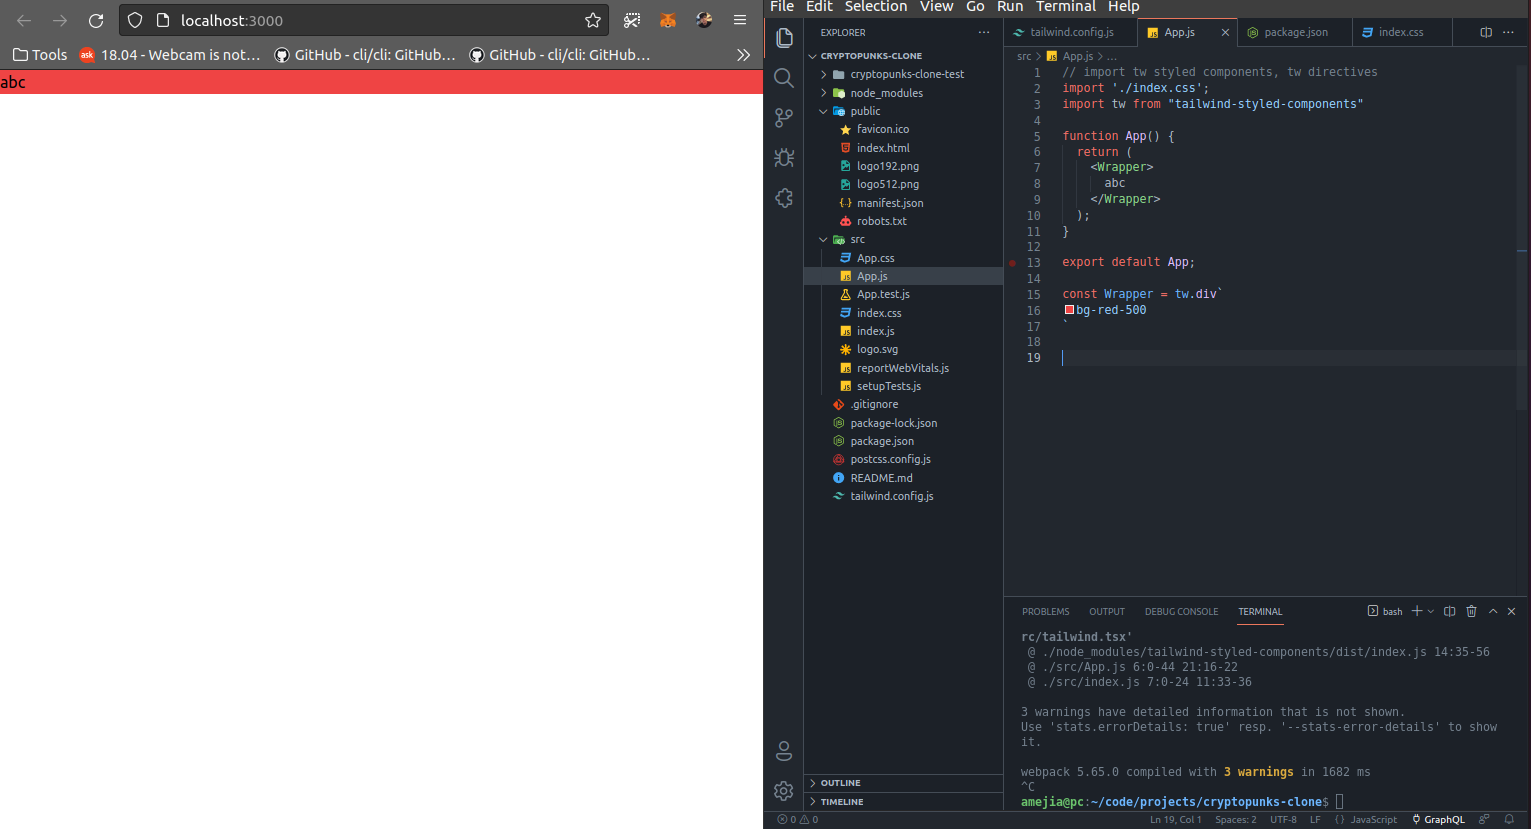This screenshot has width=1531, height=829.
Task: Click the red color swatch beside bg-red-500
Action: point(1068,310)
